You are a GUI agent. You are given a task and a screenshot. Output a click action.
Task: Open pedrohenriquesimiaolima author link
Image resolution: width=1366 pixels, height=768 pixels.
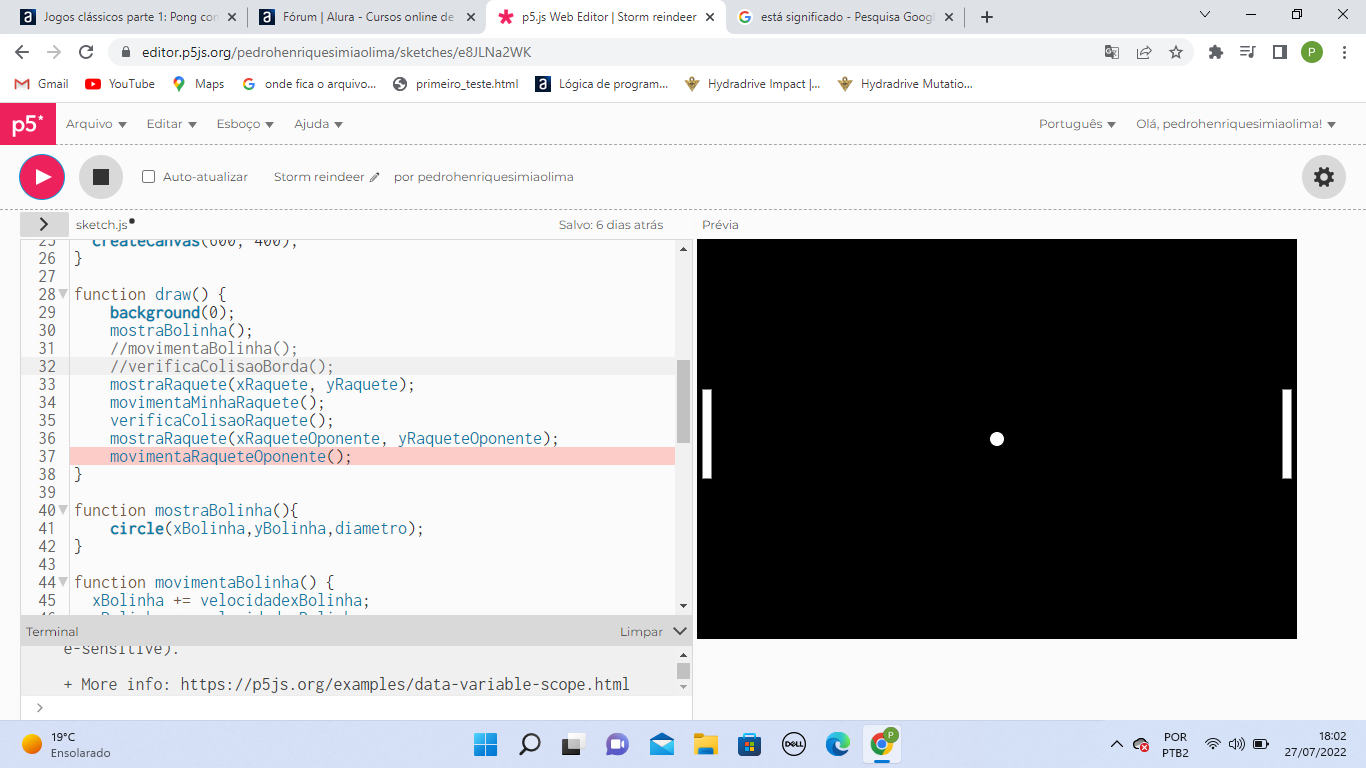(x=496, y=177)
